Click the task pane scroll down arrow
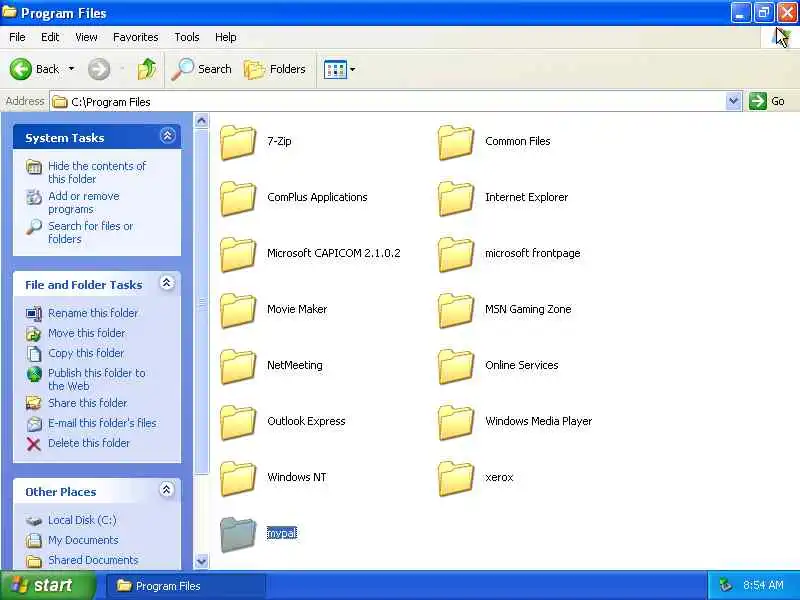This screenshot has width=800, height=600. pos(202,561)
